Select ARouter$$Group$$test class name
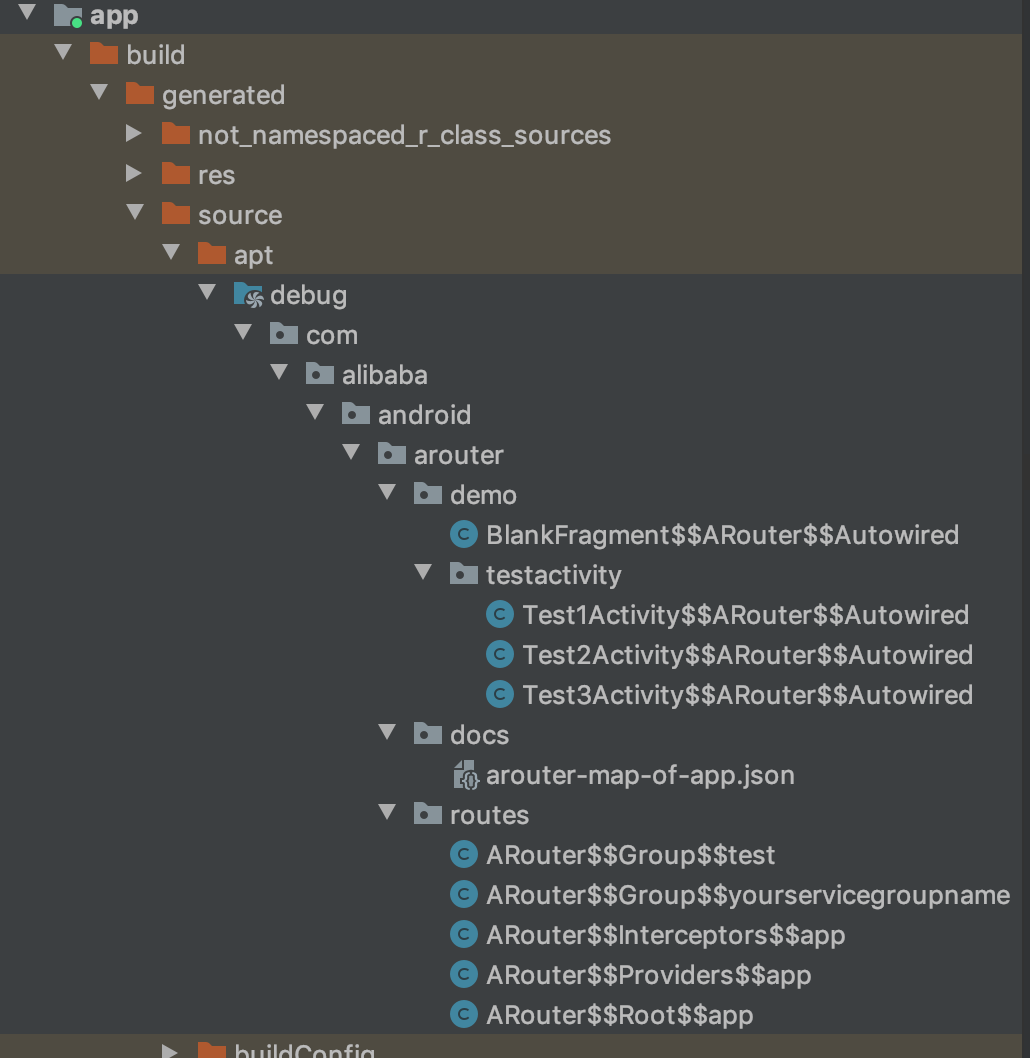The width and height of the screenshot is (1030, 1058). click(x=631, y=855)
